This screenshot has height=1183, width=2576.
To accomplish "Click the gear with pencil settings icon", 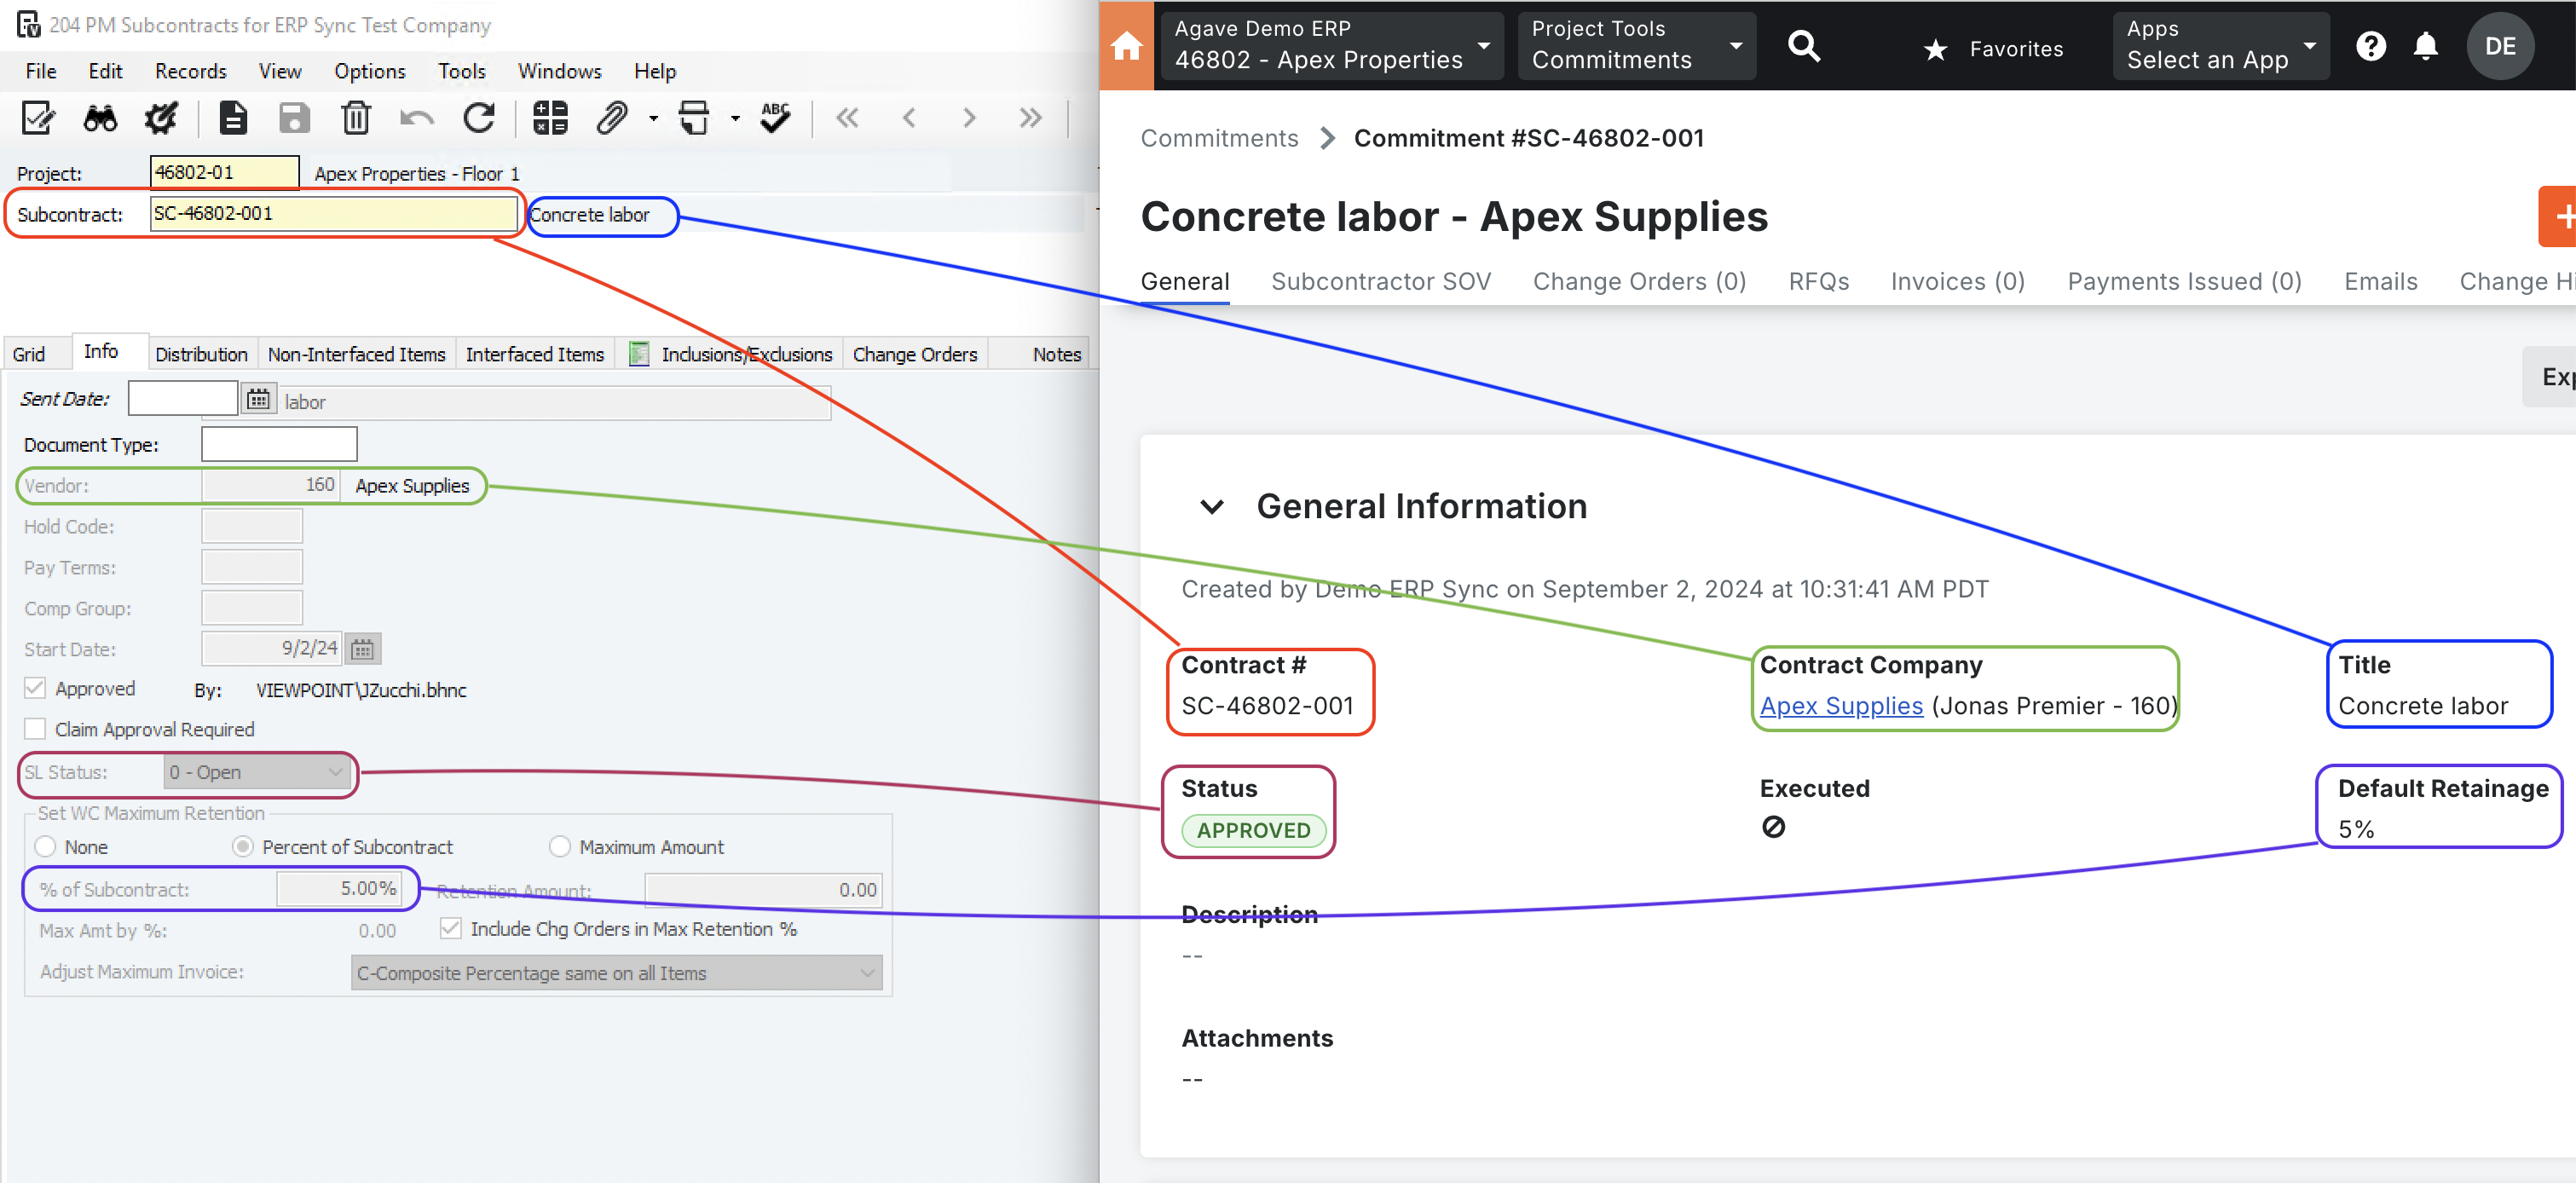I will tap(161, 118).
